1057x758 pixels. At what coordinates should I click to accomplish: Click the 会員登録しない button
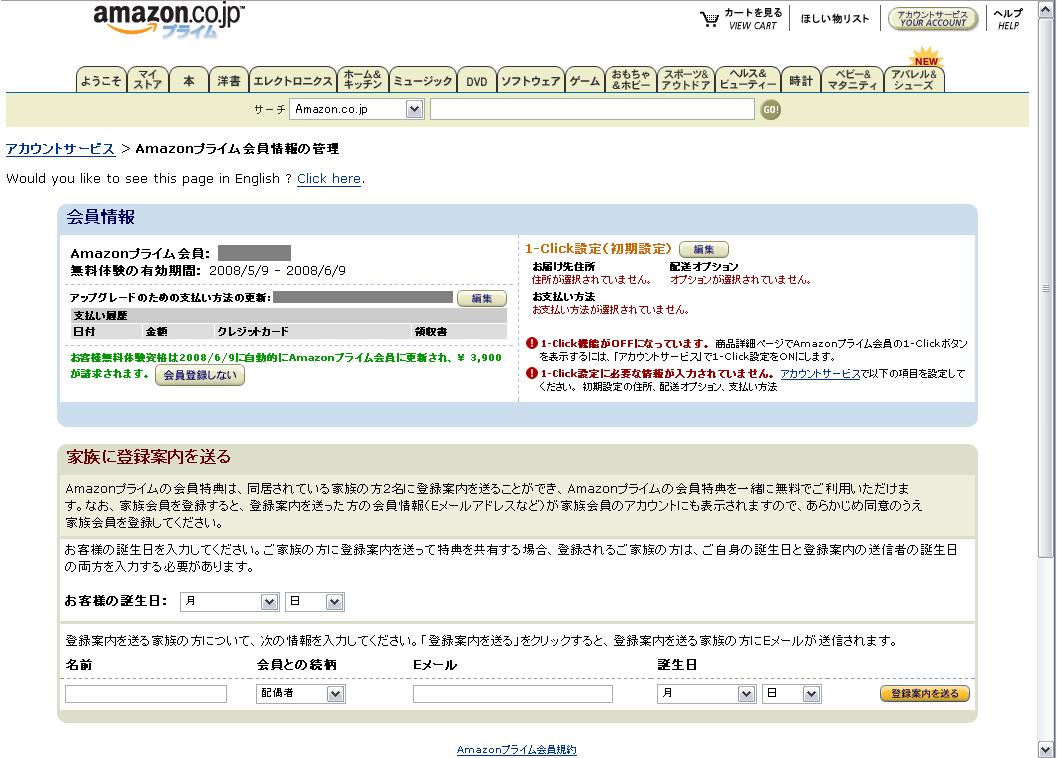point(200,375)
